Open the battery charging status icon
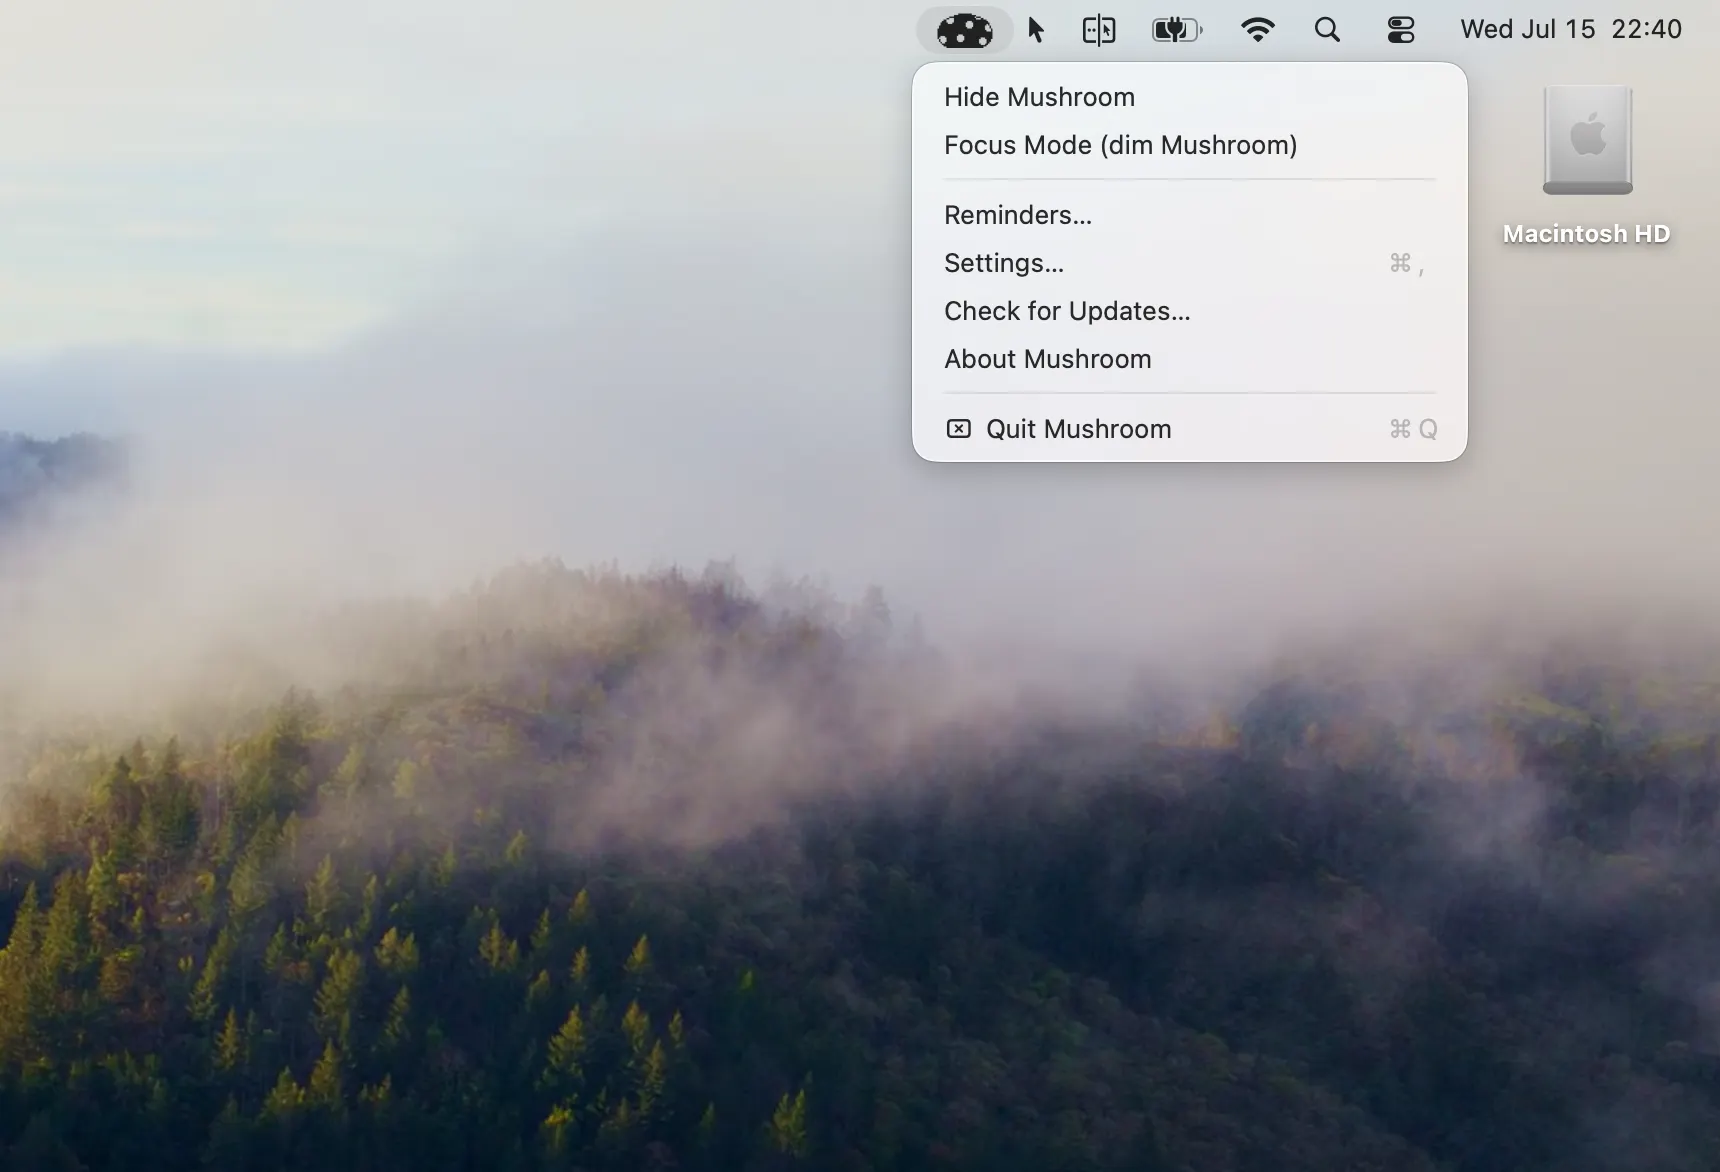Screen dimensions: 1720x1172 click(1177, 30)
